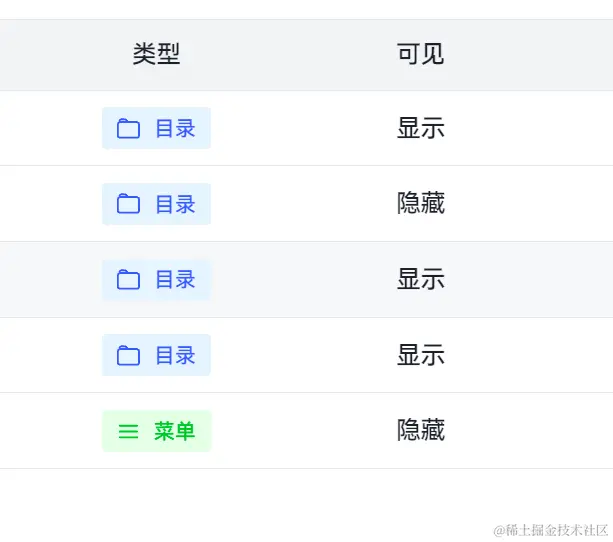613x542 pixels.
Task: Click 显示 status in the highlighted third row
Action: 421,279
